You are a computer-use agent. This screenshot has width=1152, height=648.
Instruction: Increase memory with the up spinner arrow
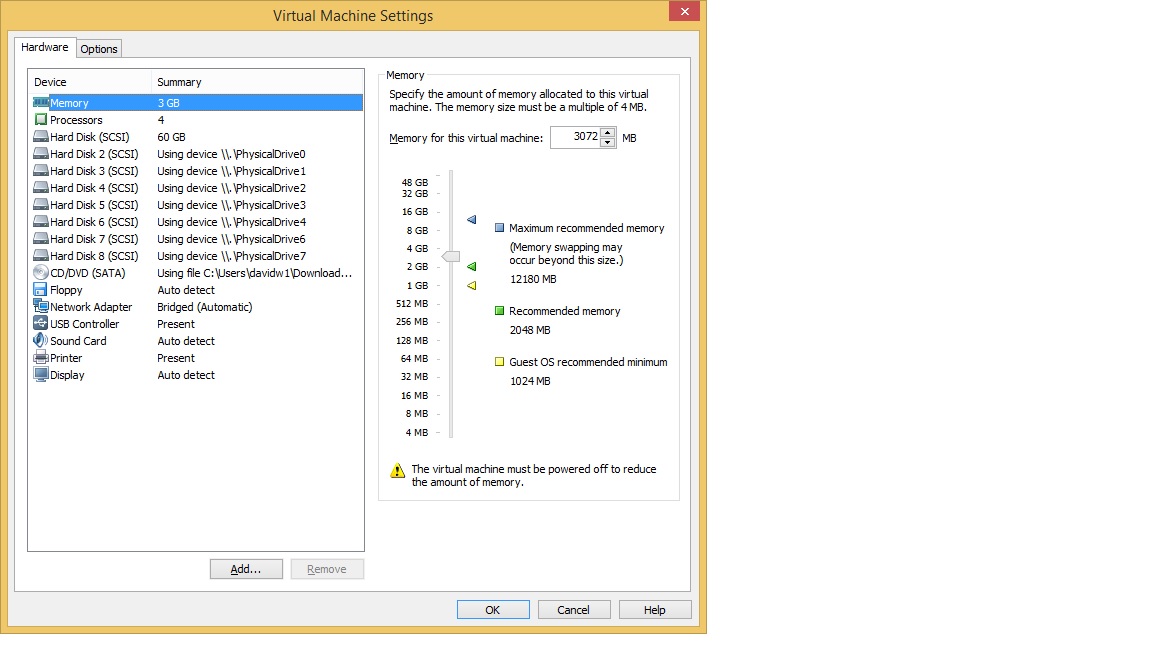[607, 133]
